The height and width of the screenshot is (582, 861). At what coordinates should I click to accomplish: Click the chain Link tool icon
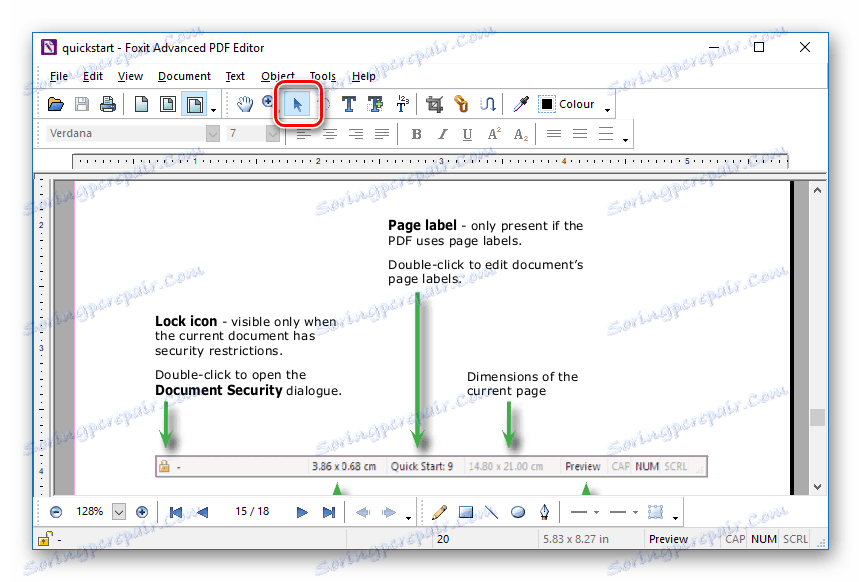[x=461, y=104]
